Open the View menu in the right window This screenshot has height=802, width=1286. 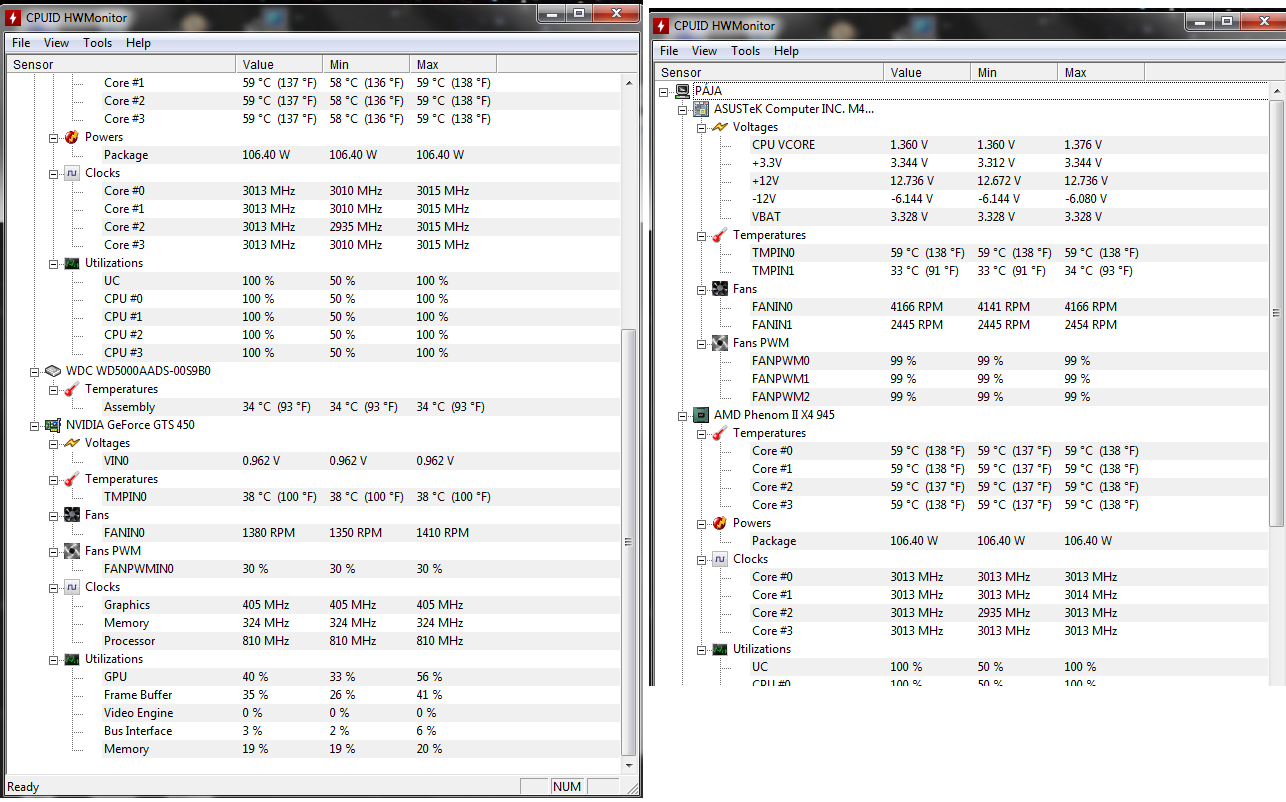704,51
